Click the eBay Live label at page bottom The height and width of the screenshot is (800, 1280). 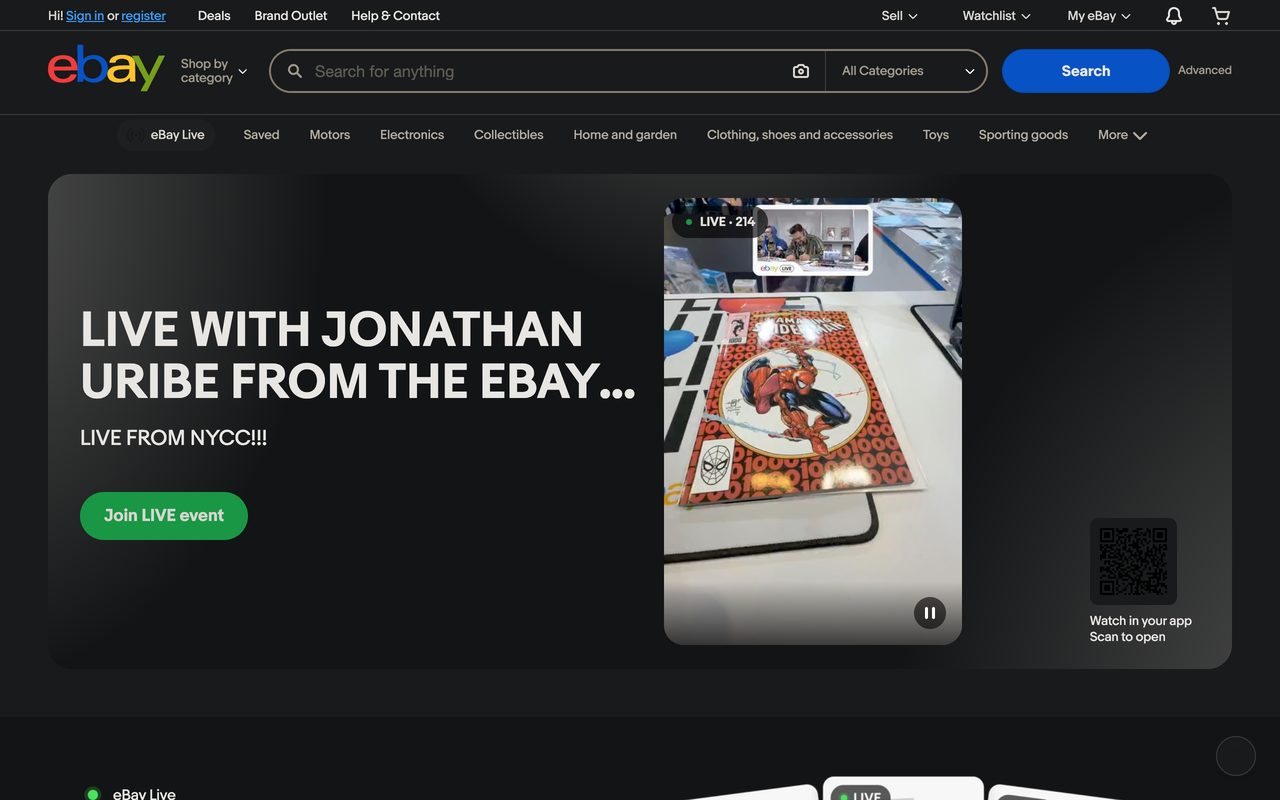144,794
